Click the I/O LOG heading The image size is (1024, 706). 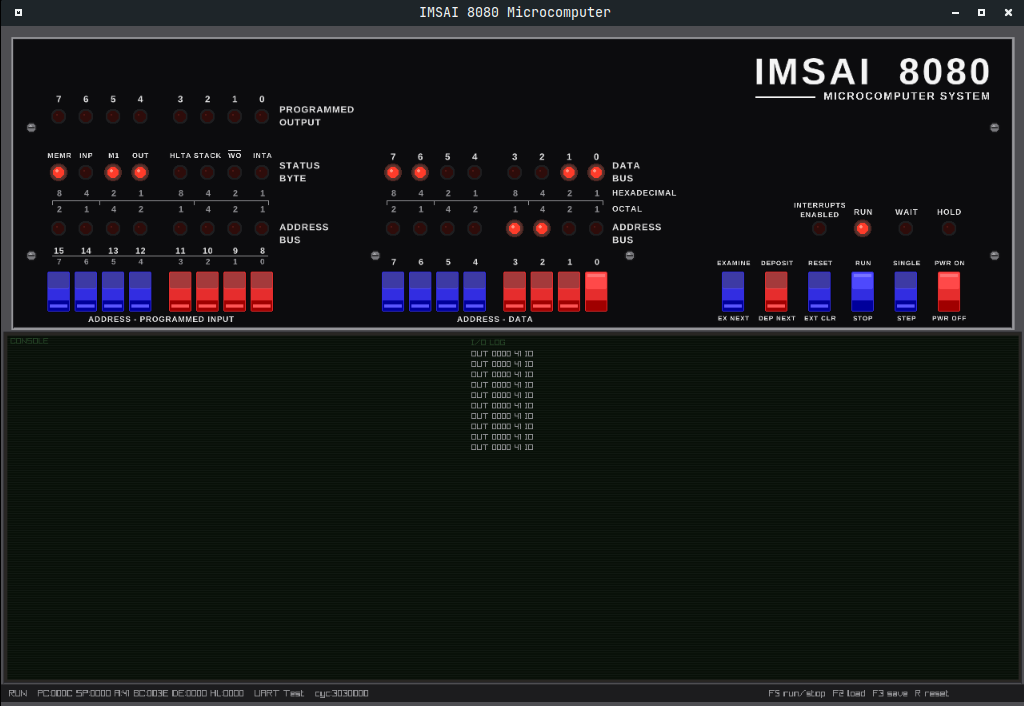point(488,342)
